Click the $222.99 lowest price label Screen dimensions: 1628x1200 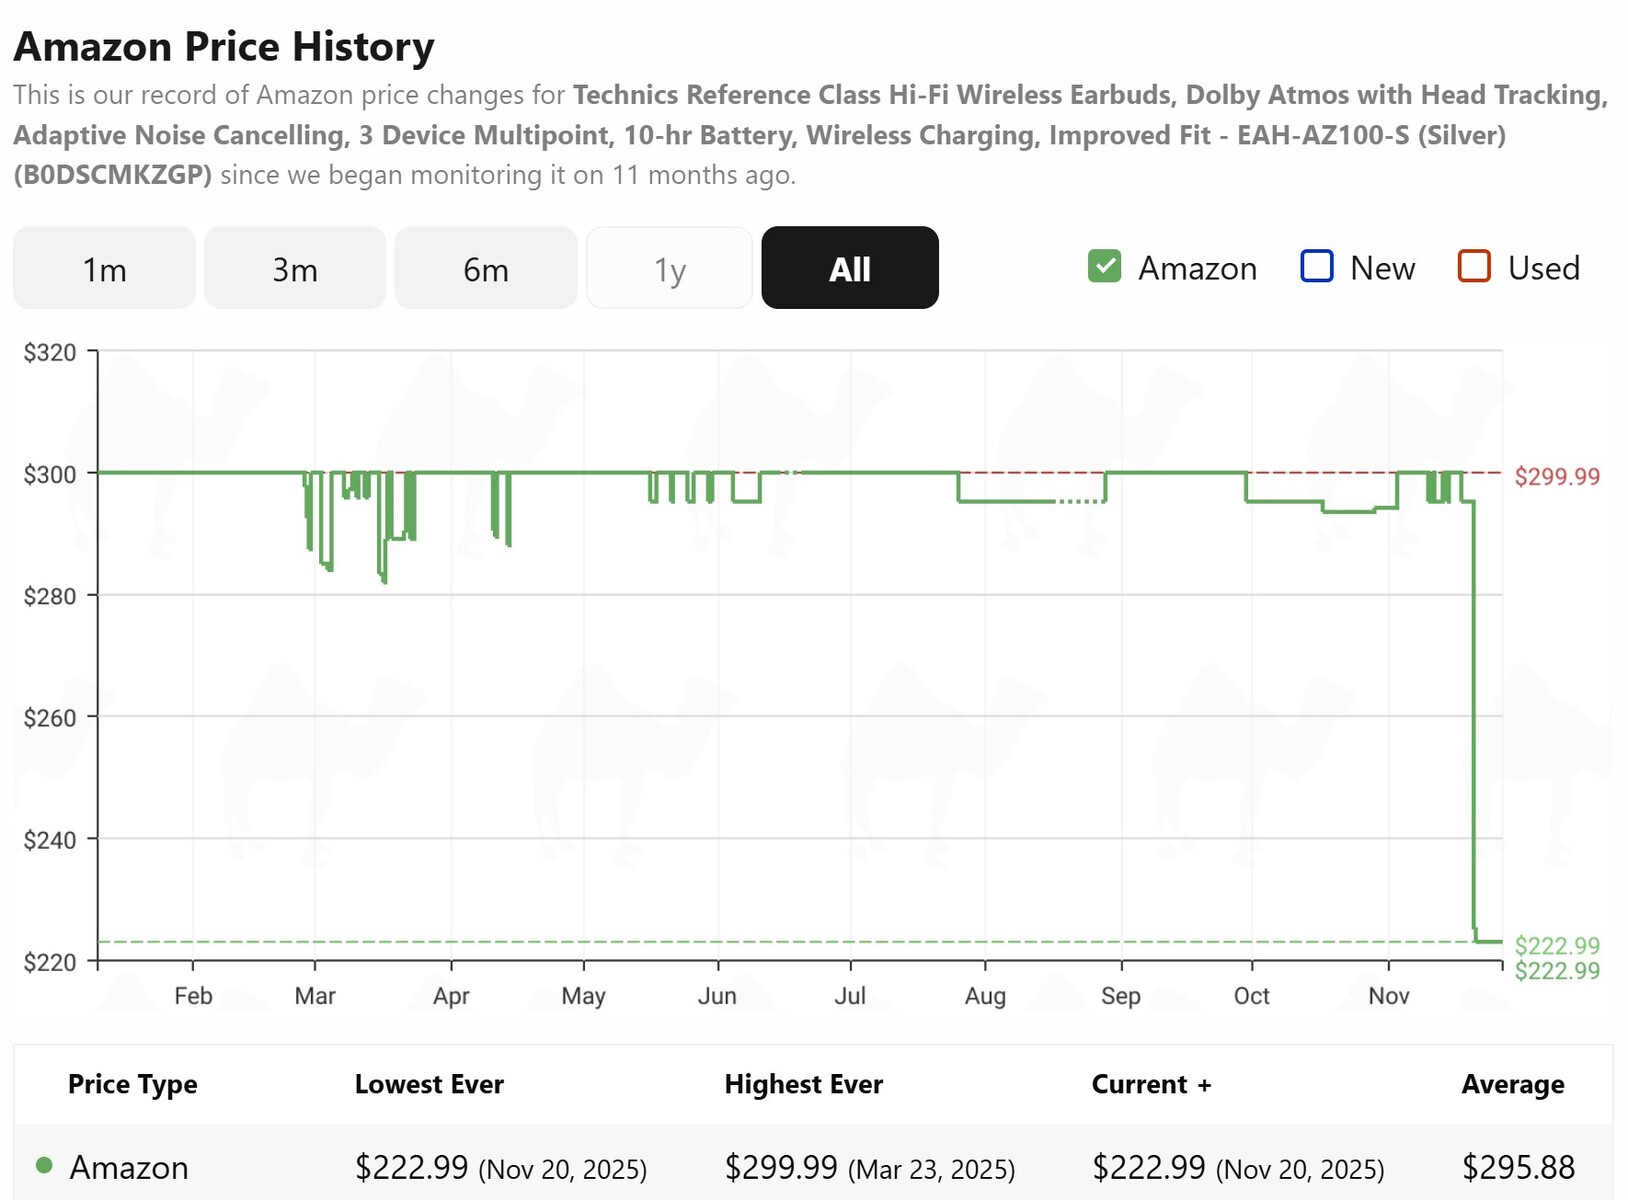click(1557, 945)
